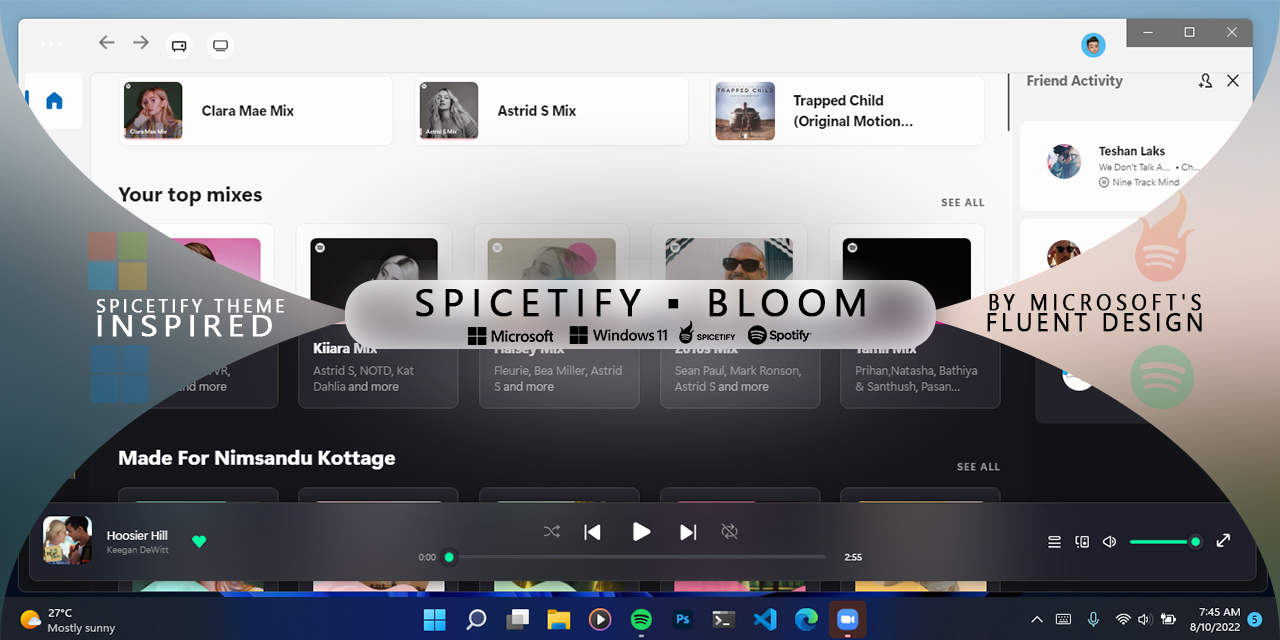The width and height of the screenshot is (1280, 640).
Task: Open the Astrid S Mix card
Action: click(x=552, y=111)
